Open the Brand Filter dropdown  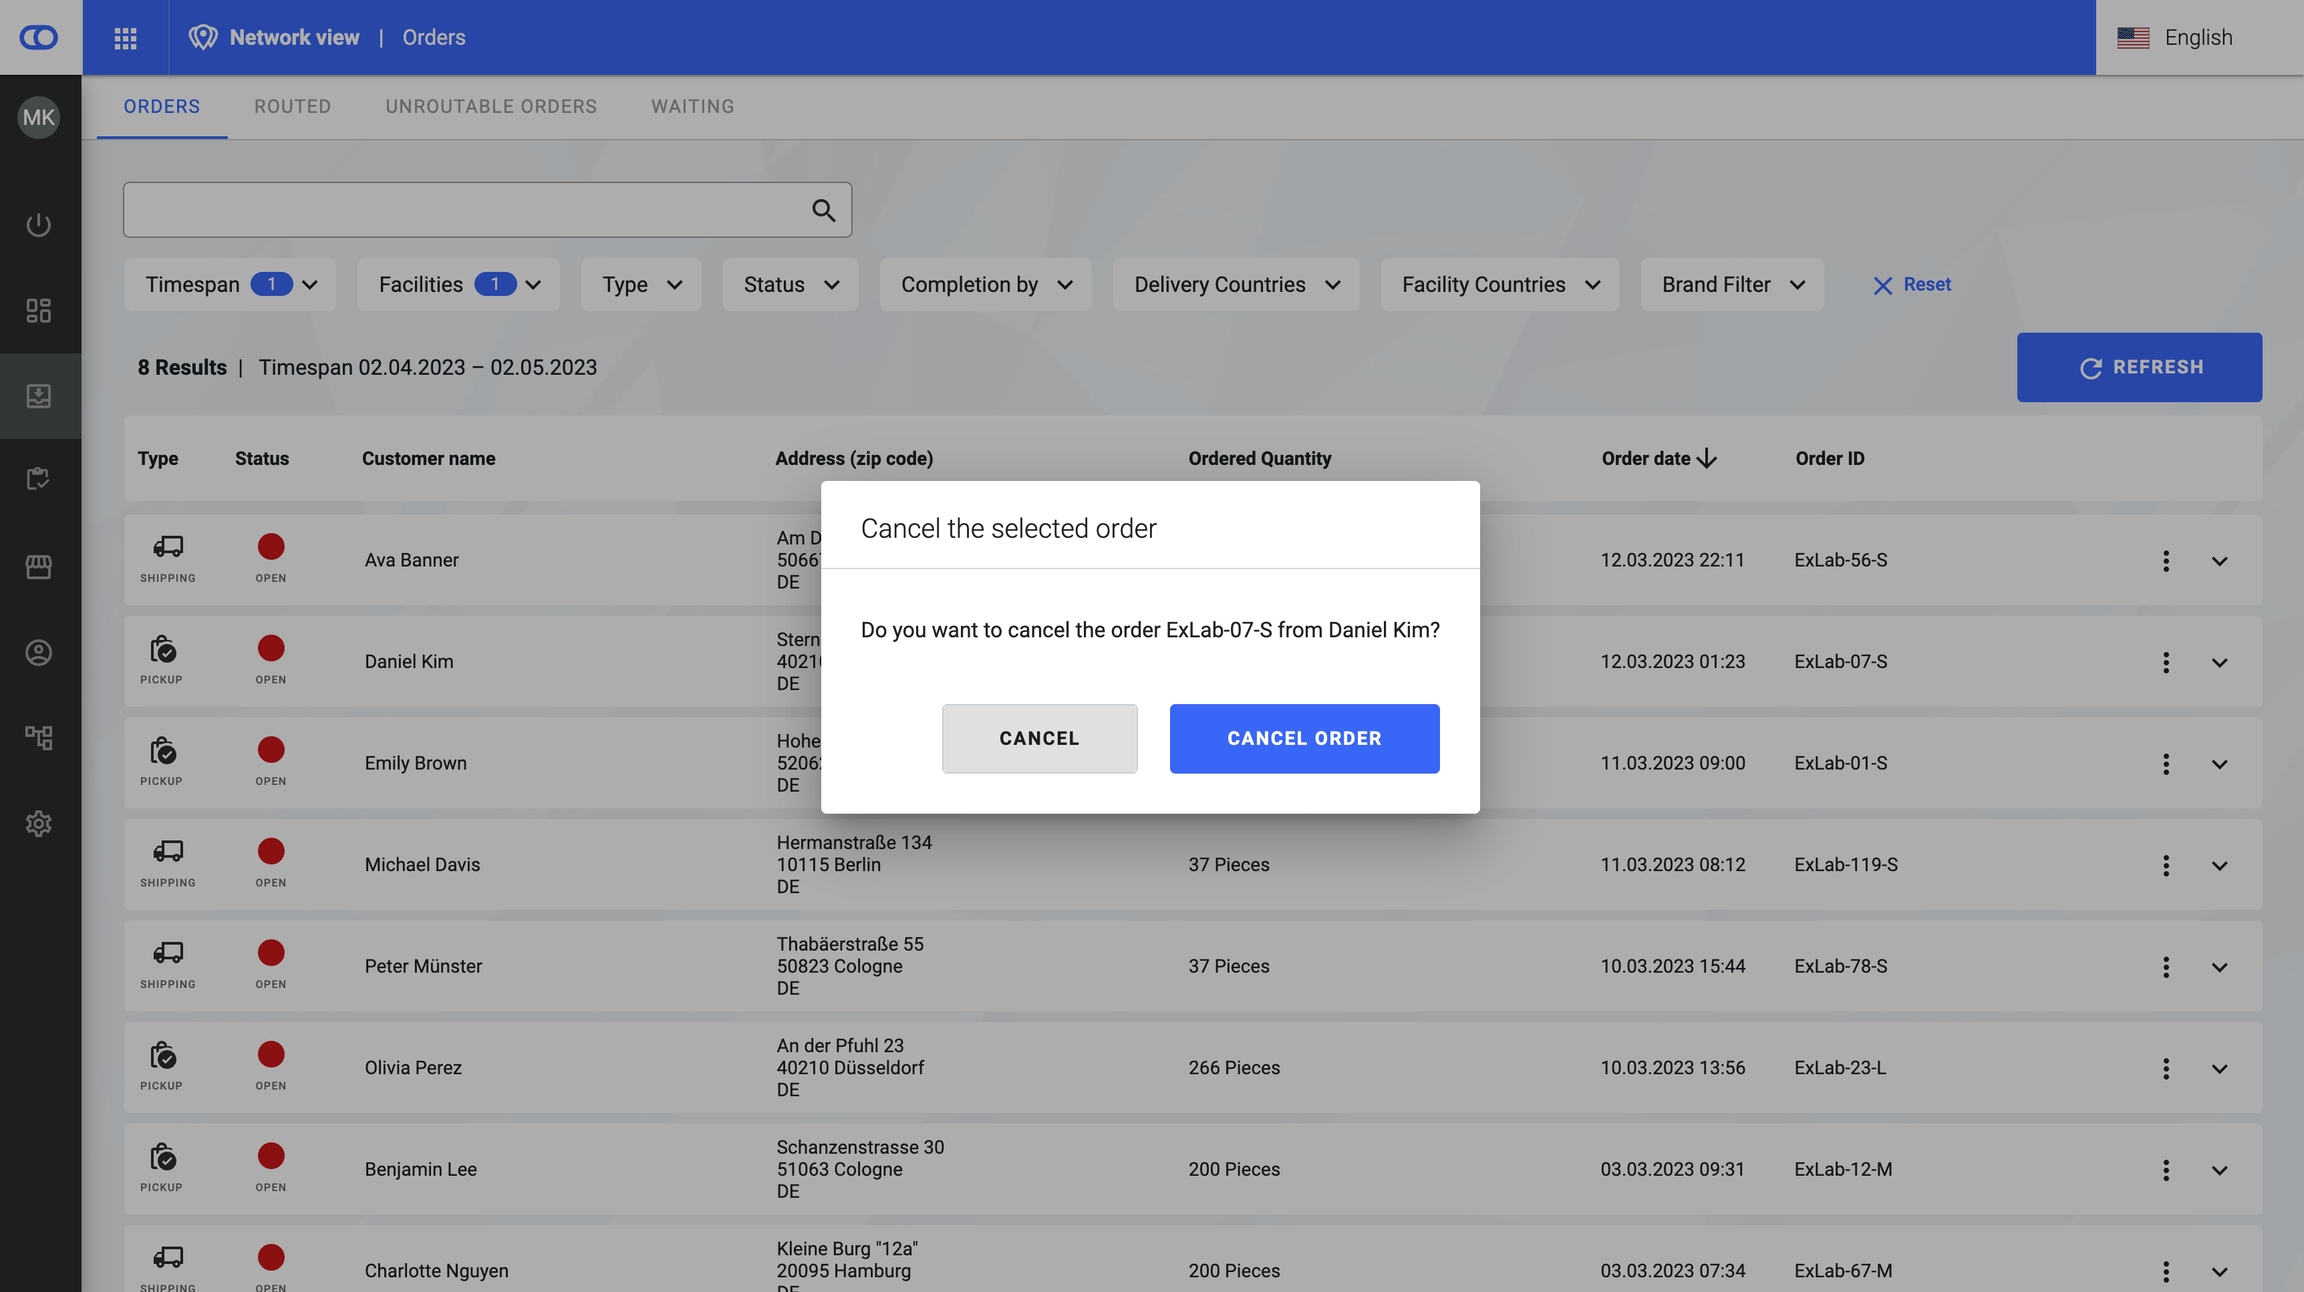tap(1732, 285)
